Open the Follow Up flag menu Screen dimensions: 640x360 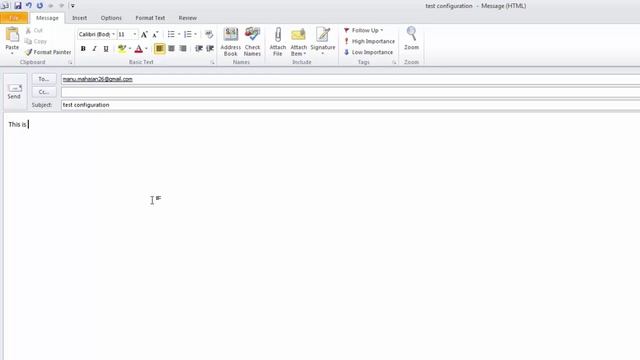(x=363, y=31)
